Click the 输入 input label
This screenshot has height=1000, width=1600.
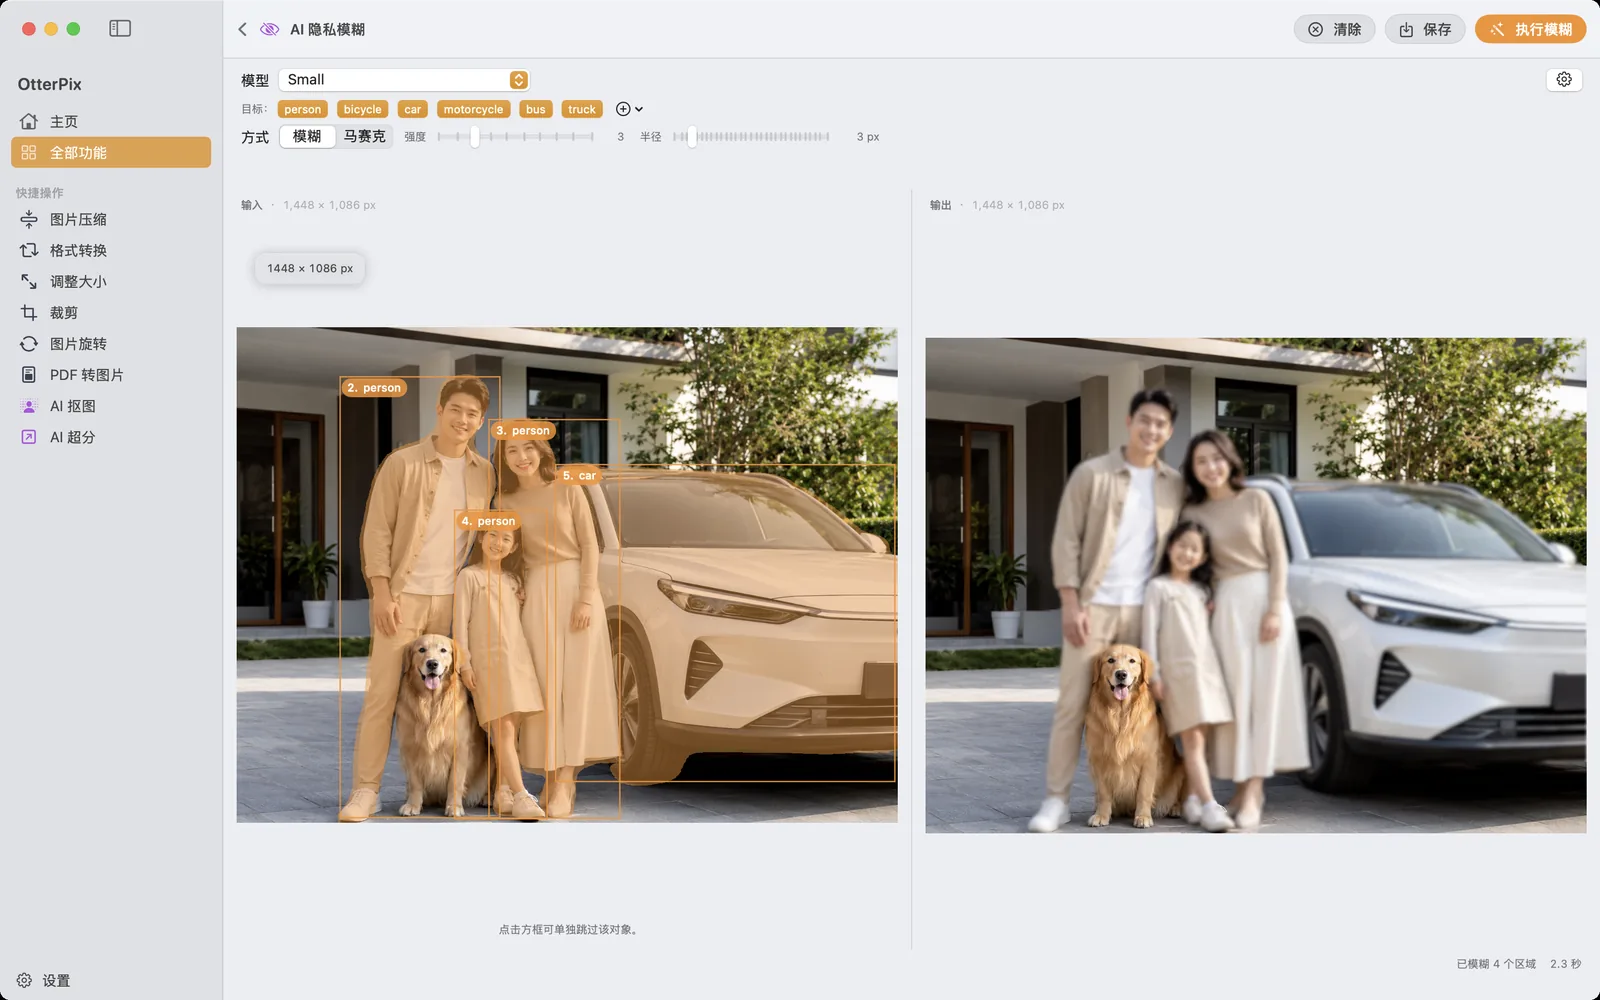click(x=251, y=205)
